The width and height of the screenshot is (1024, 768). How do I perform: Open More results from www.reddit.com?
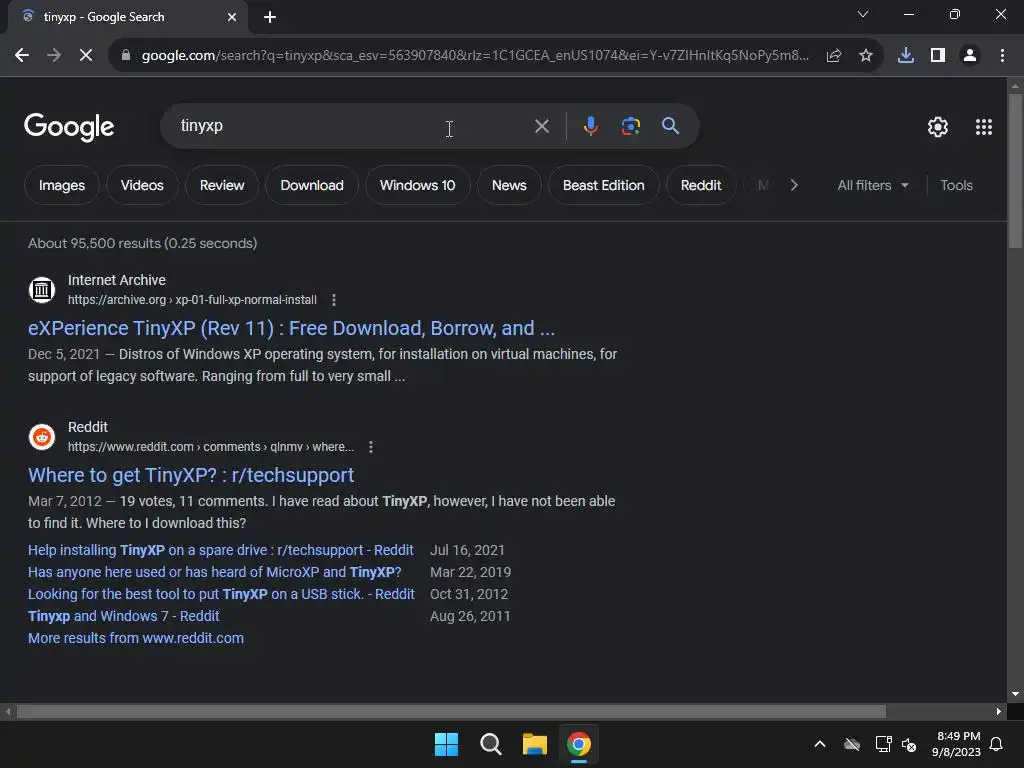coord(136,638)
